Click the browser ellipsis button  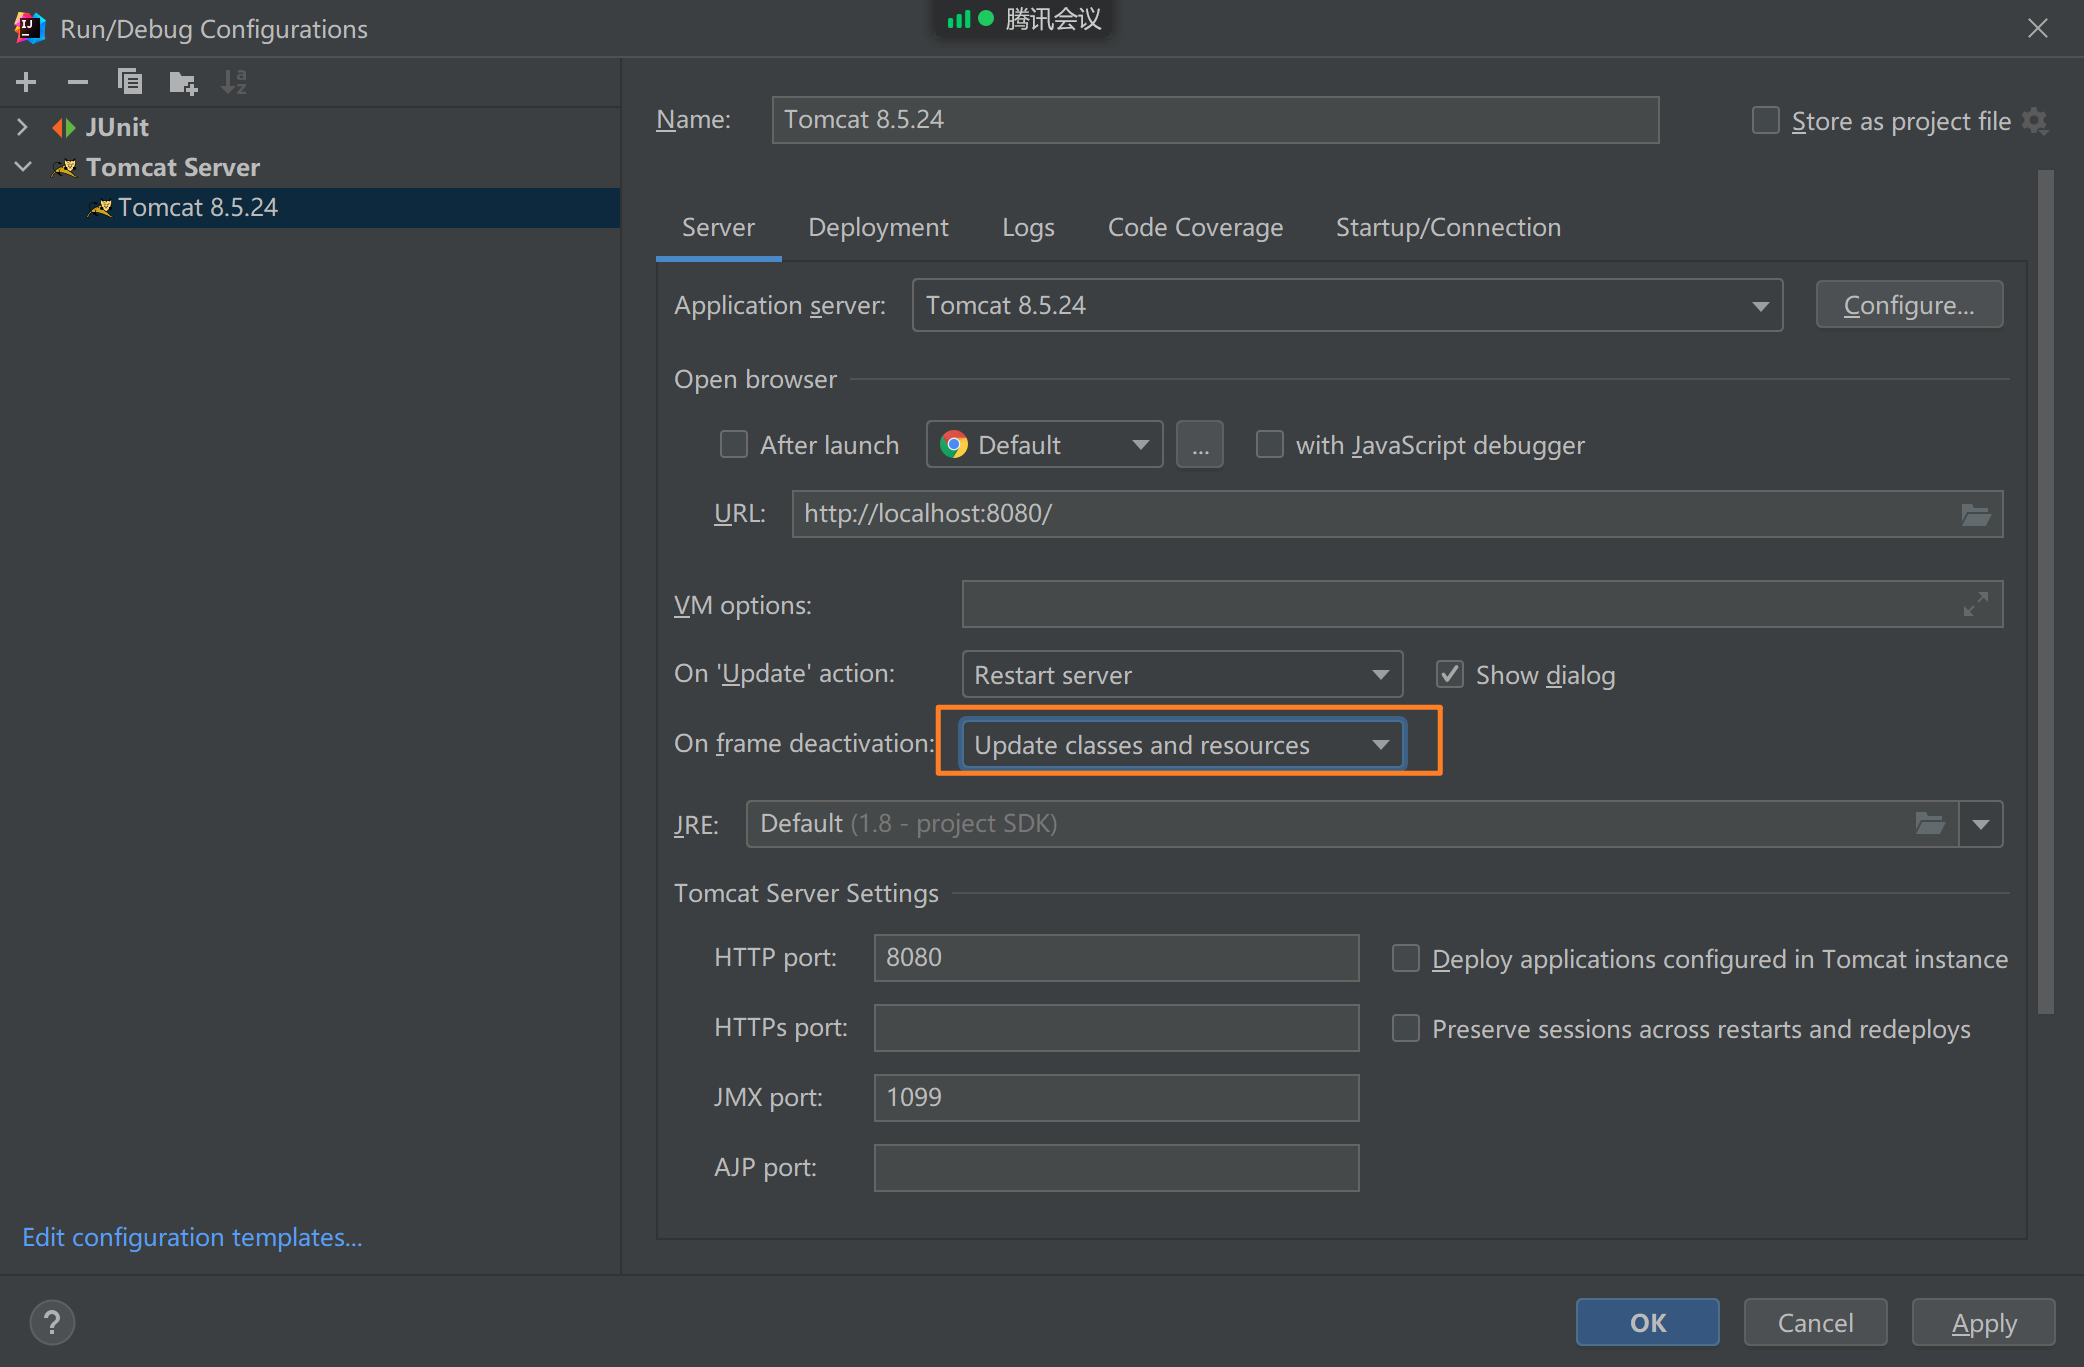click(1200, 444)
